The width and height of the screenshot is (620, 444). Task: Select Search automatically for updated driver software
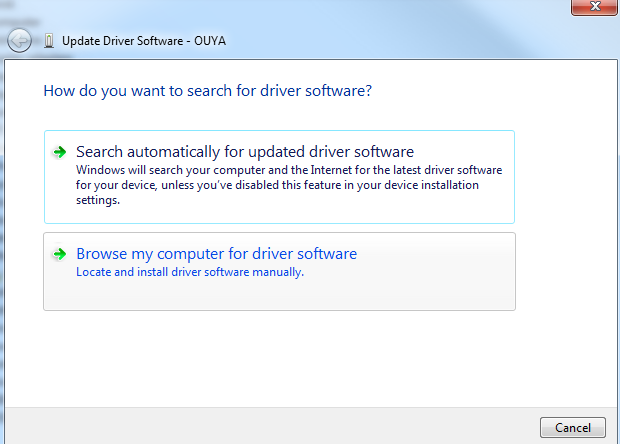pyautogui.click(x=244, y=152)
